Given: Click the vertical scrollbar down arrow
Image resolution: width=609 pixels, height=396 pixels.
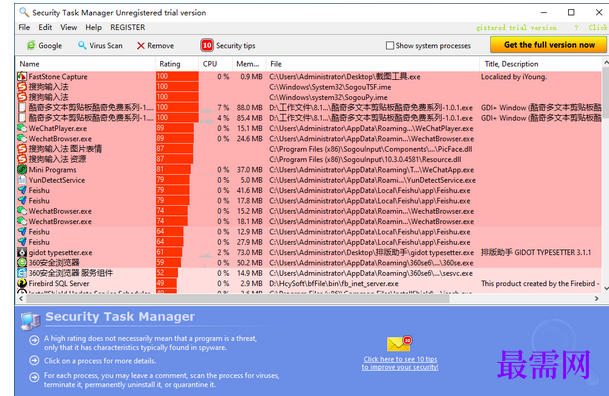Looking at the screenshot, I should [606, 288].
